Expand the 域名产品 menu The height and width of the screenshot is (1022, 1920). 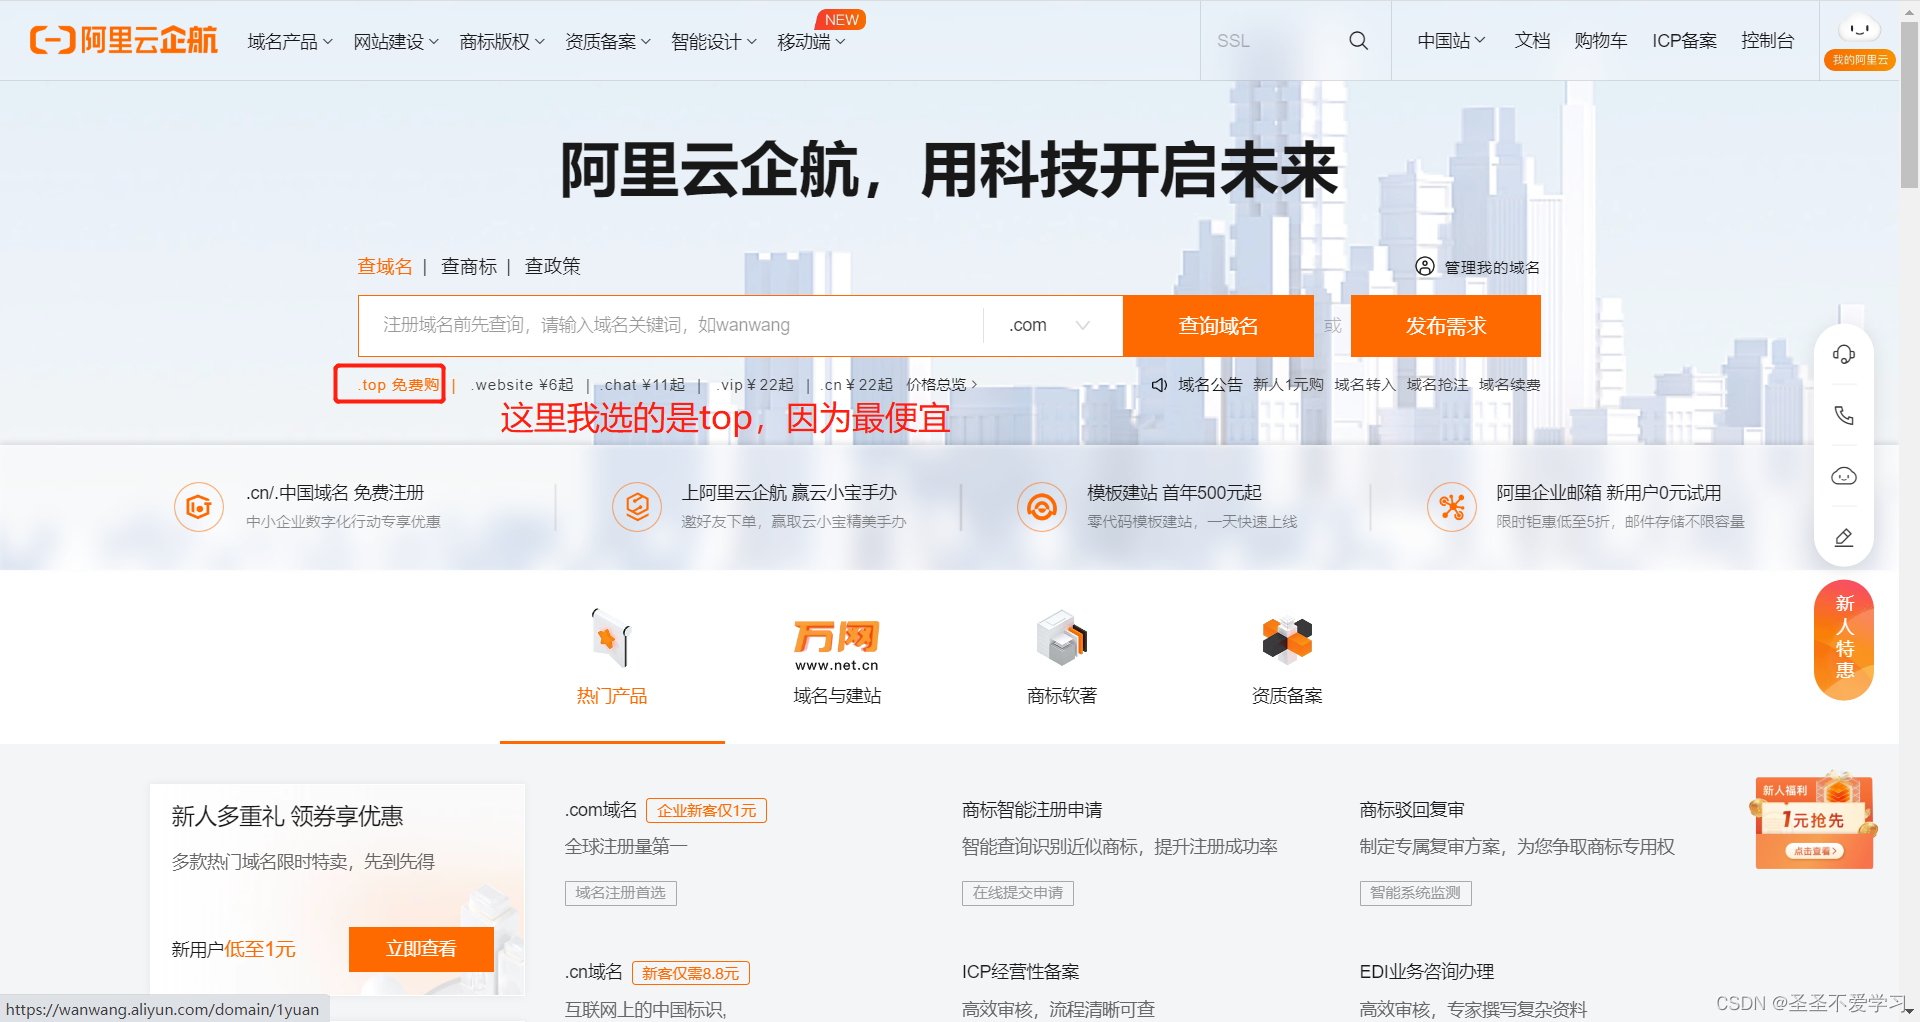(290, 42)
